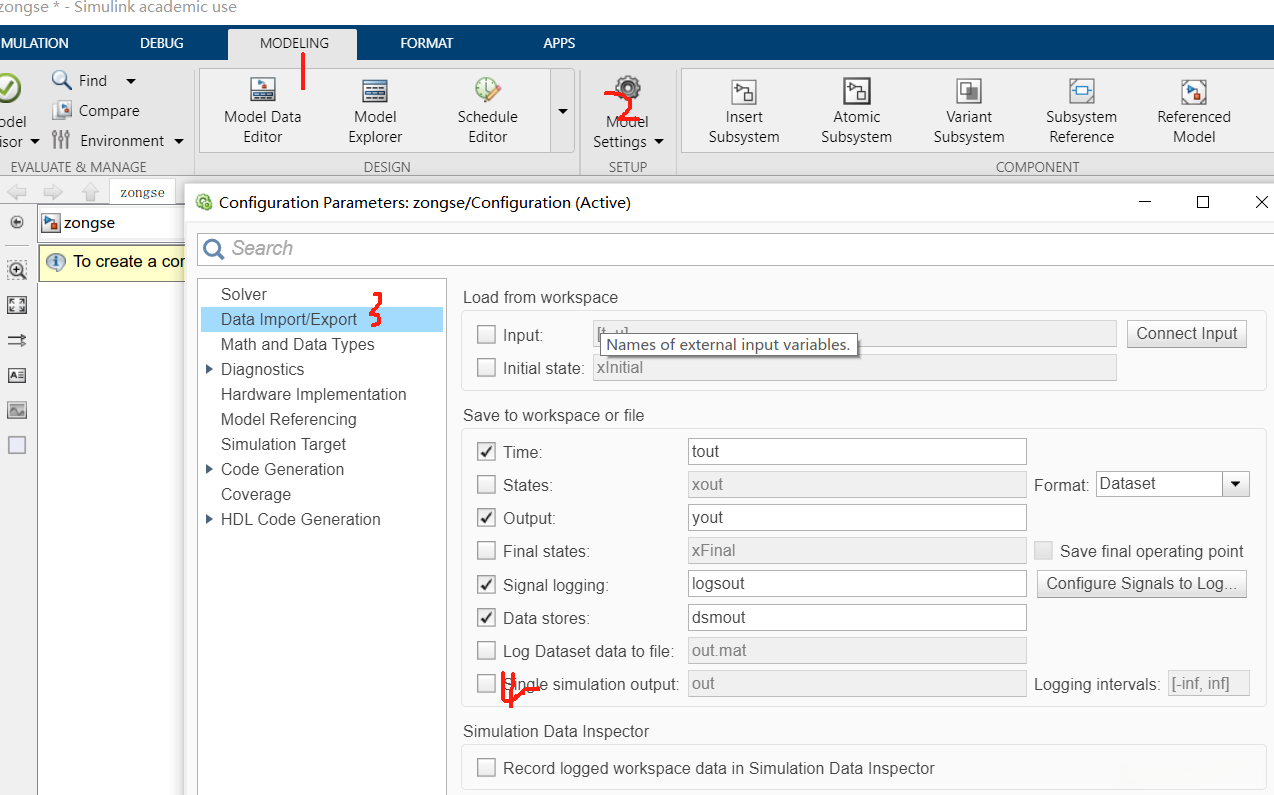Uncheck the Signal logging checkbox
This screenshot has width=1274, height=795.
(486, 585)
